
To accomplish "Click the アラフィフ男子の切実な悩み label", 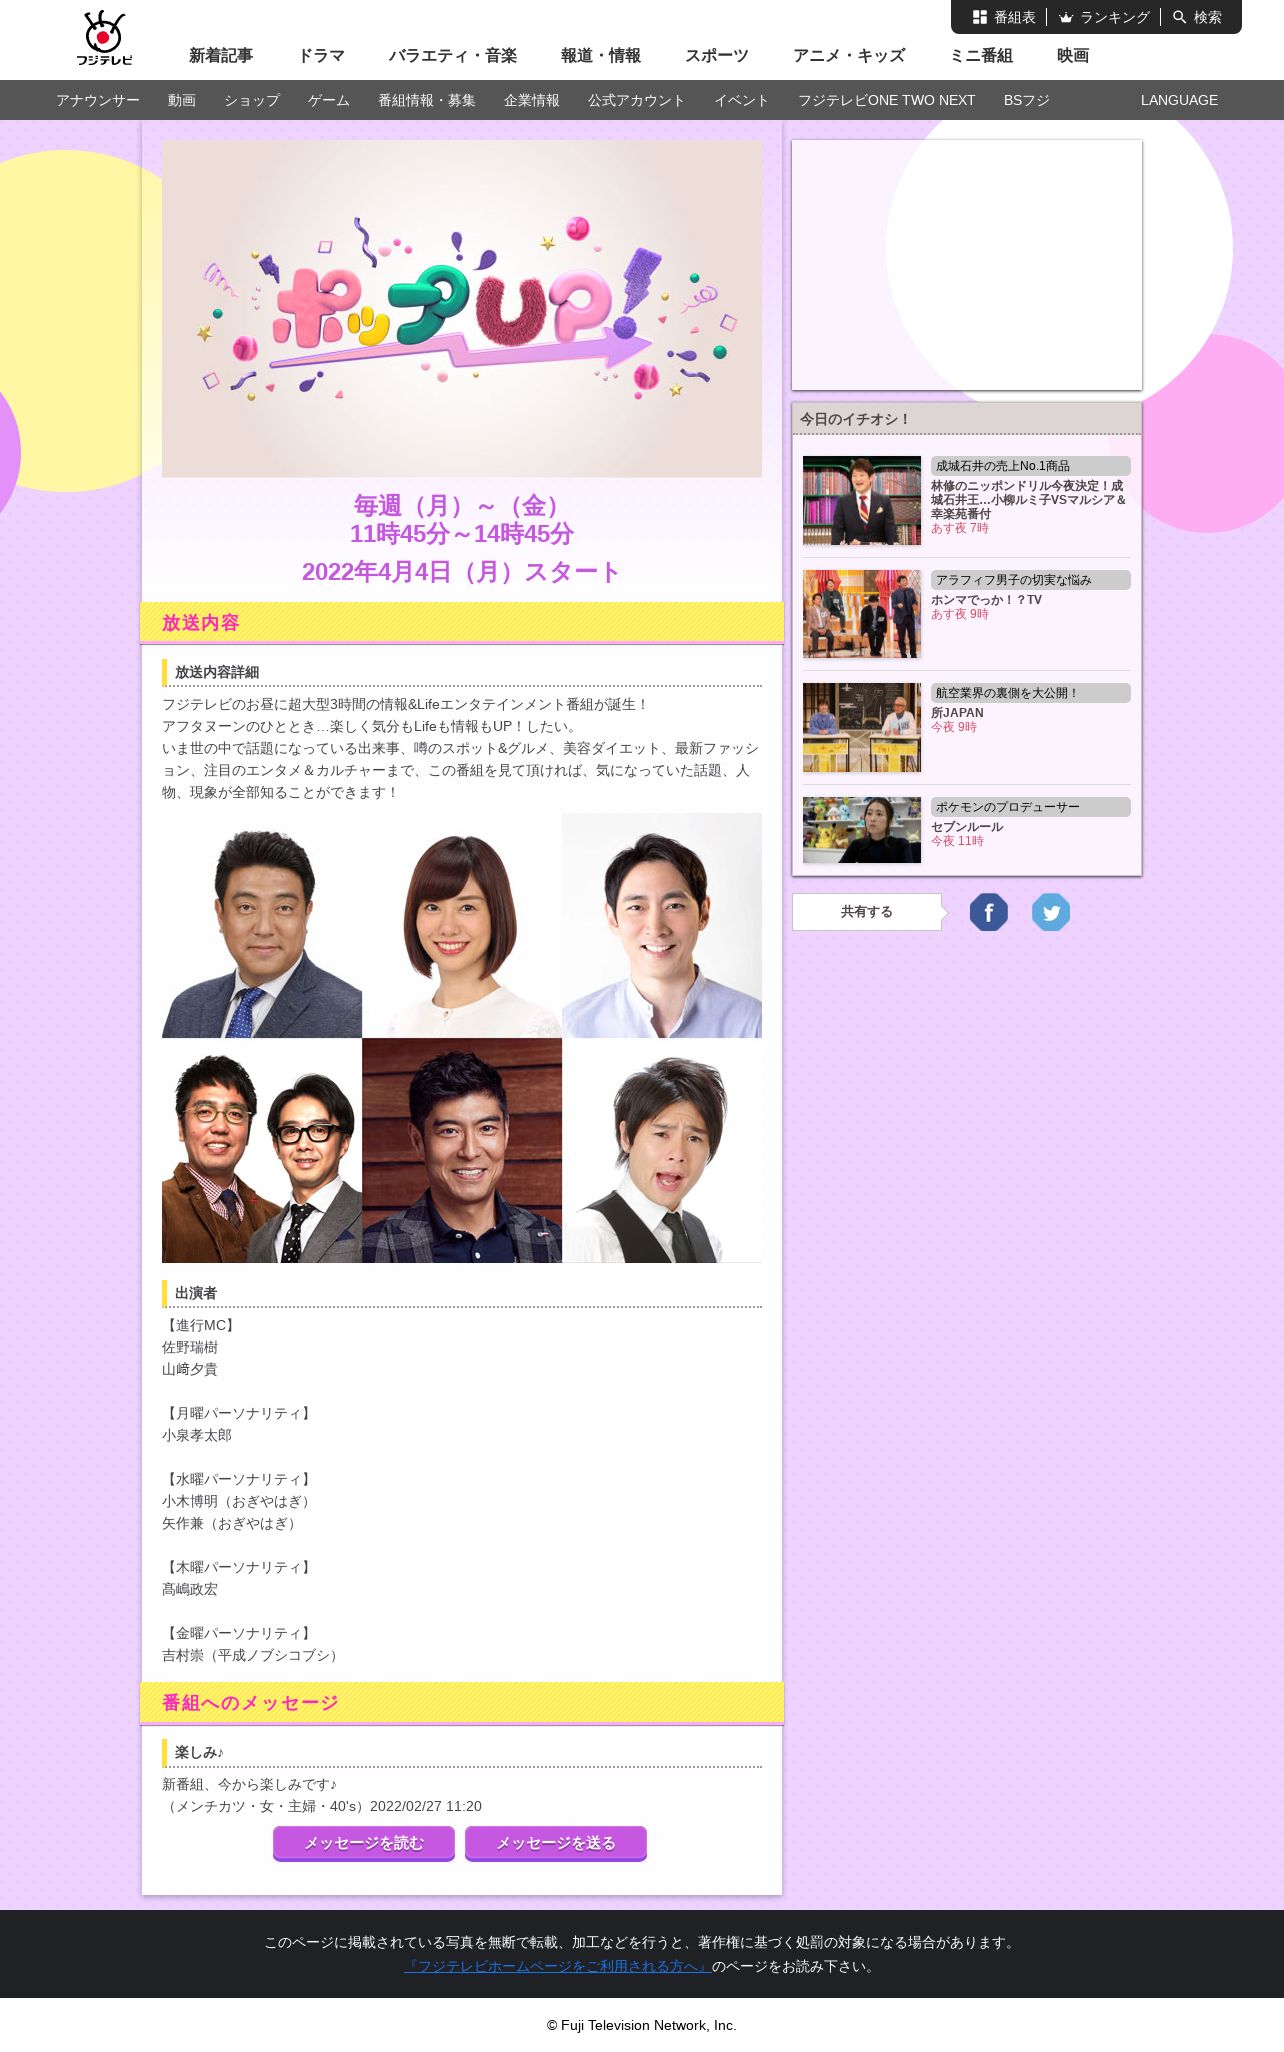I will pyautogui.click(x=1031, y=580).
